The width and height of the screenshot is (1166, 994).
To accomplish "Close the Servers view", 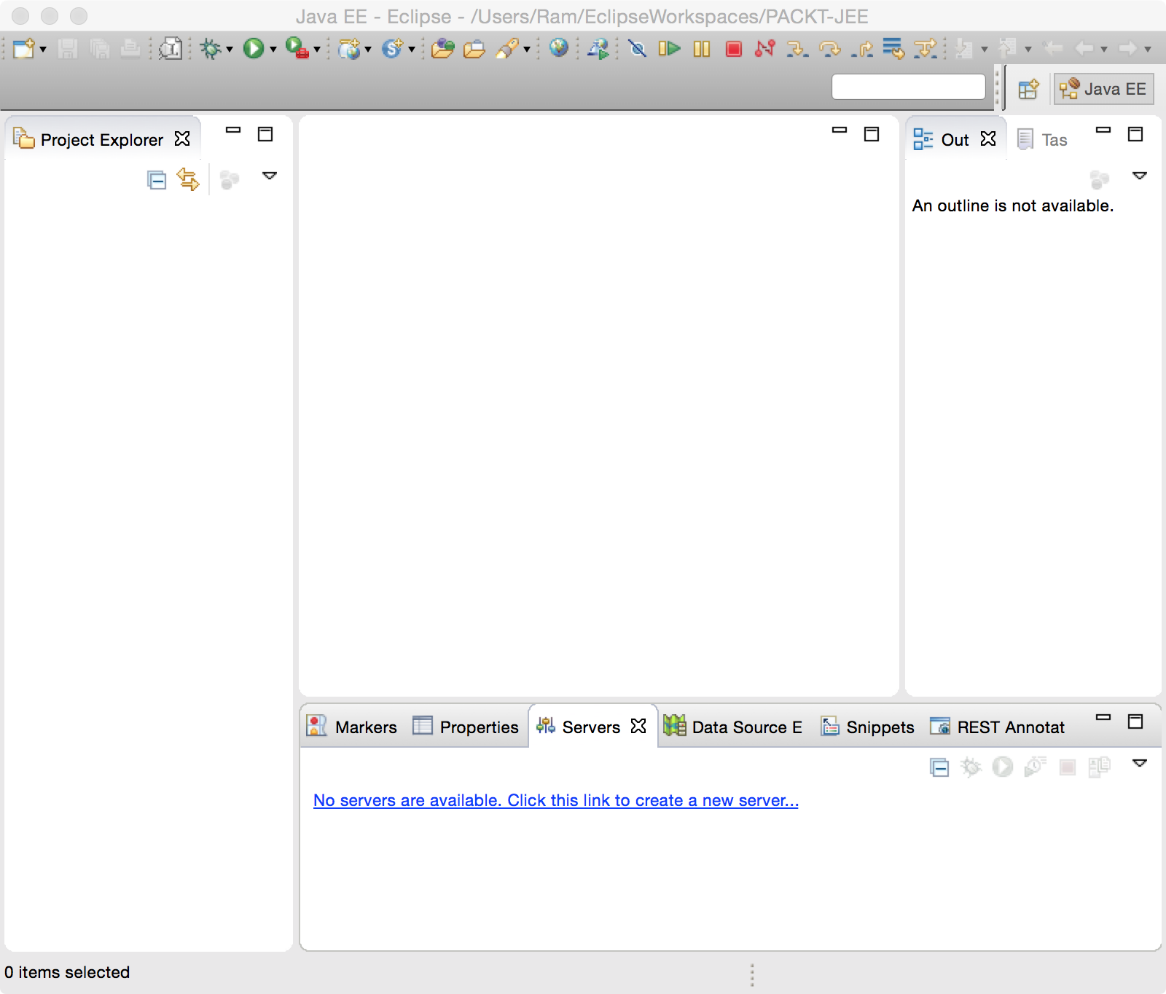I will (x=638, y=726).
